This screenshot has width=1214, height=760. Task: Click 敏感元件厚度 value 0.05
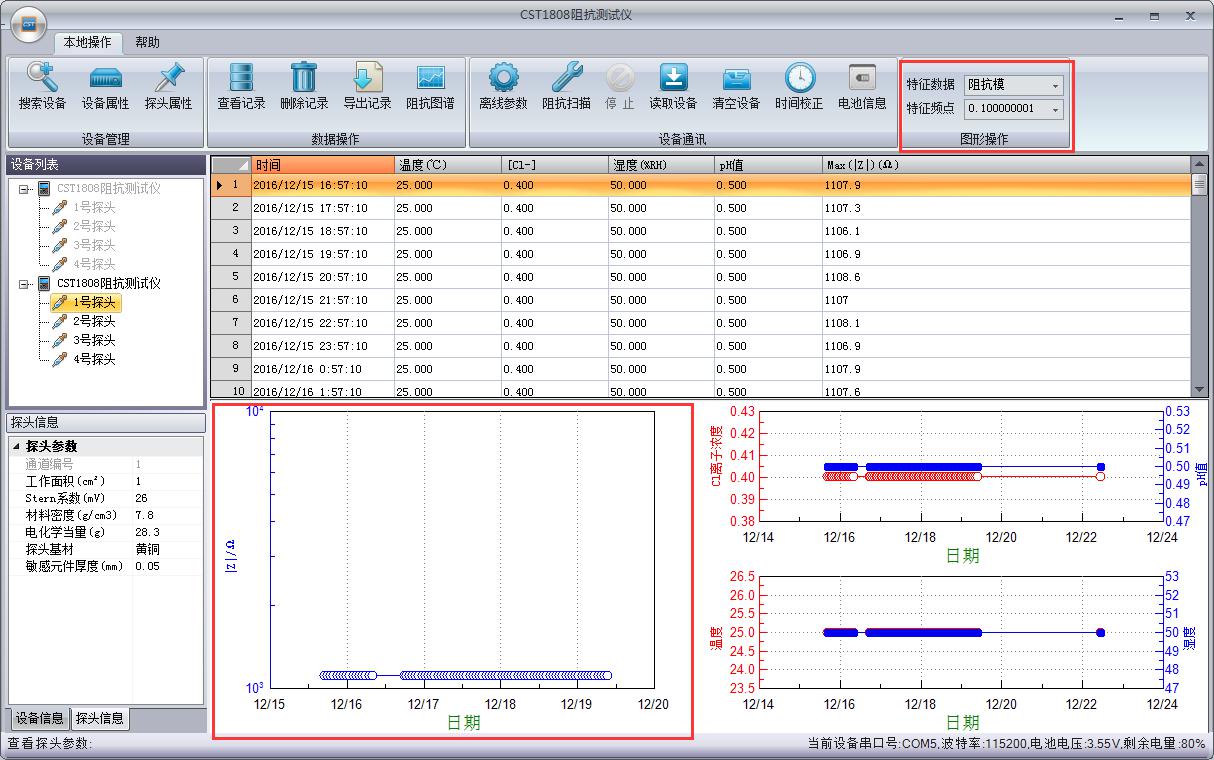[167, 566]
